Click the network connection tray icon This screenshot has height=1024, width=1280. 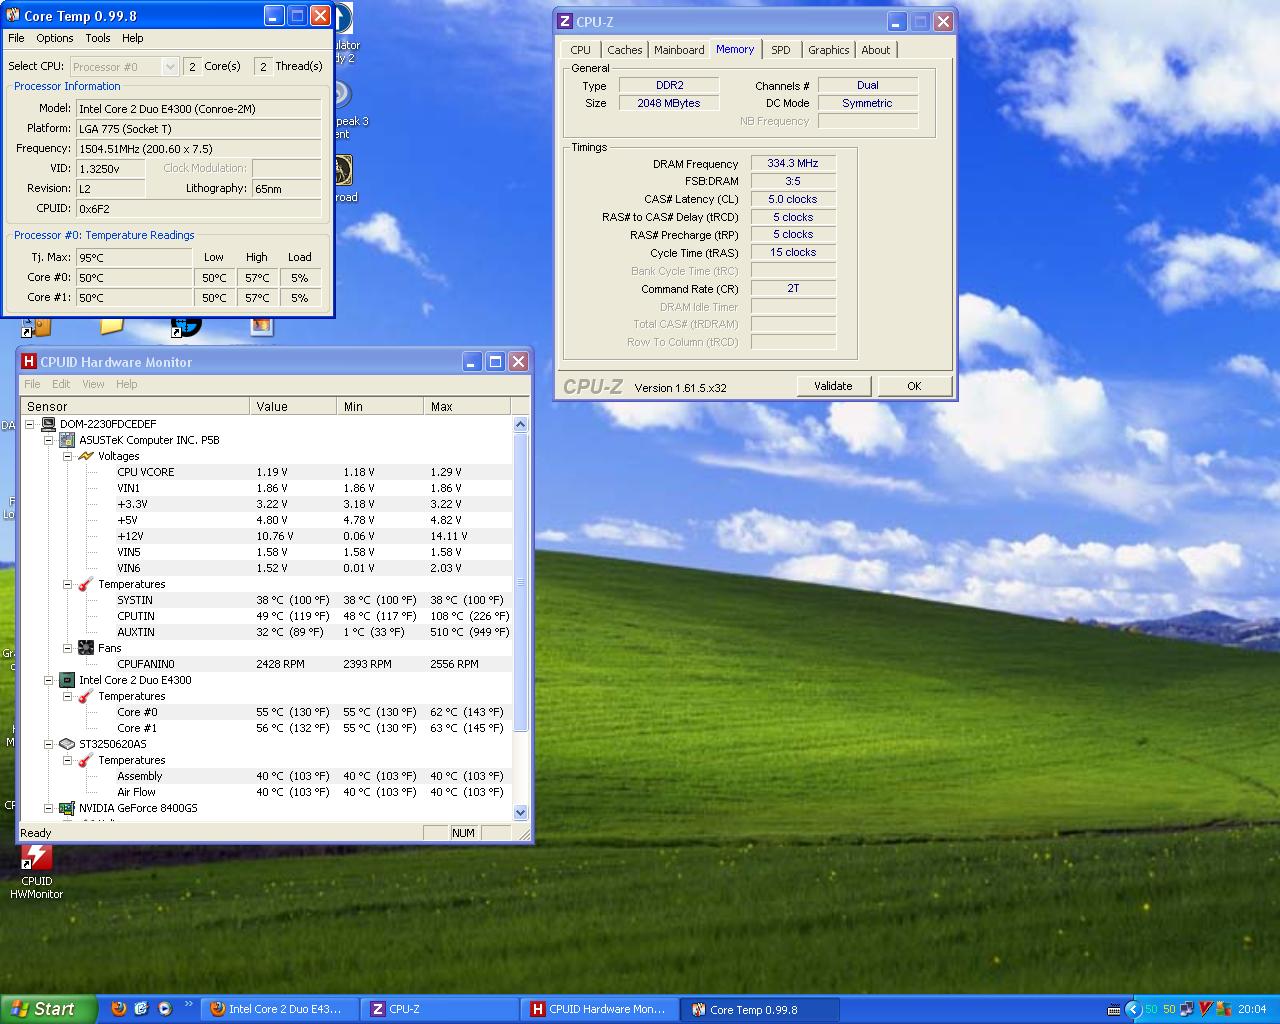tap(1187, 1009)
